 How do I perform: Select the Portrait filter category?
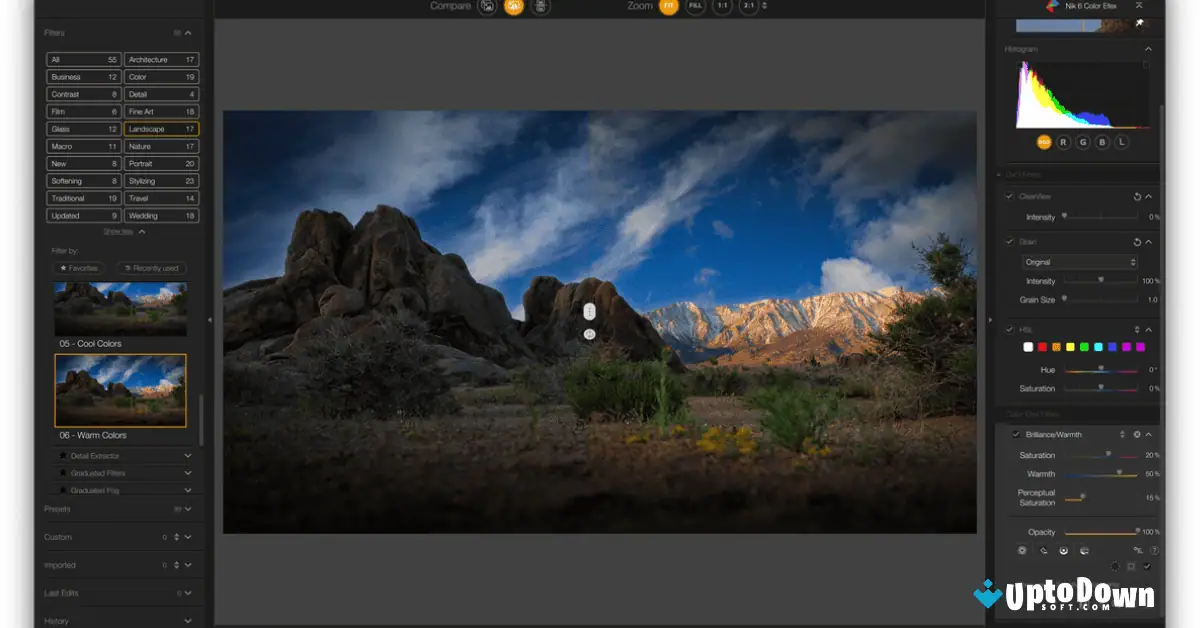pyautogui.click(x=162, y=164)
